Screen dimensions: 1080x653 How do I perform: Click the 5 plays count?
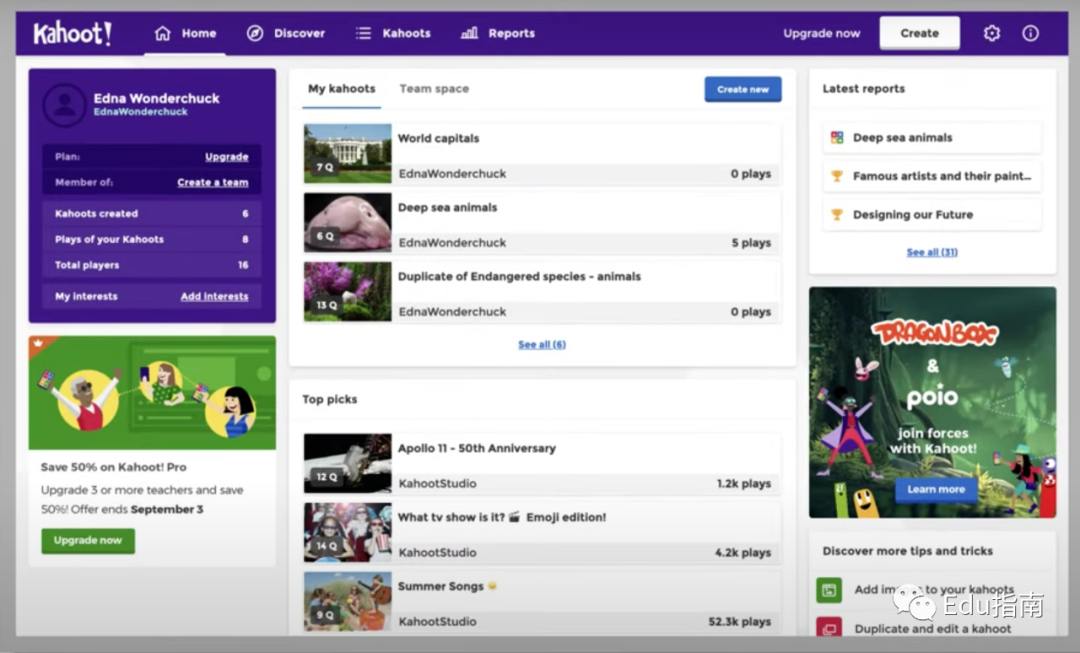click(751, 242)
